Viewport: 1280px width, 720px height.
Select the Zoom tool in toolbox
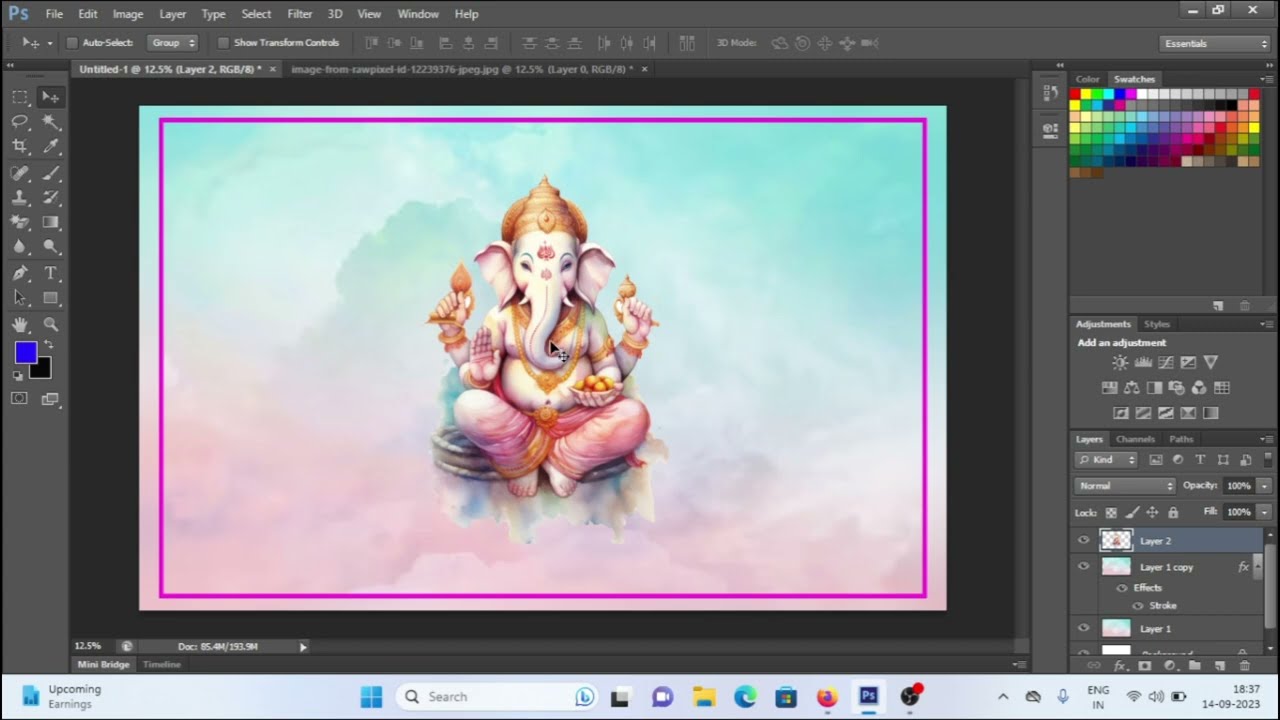(50, 324)
